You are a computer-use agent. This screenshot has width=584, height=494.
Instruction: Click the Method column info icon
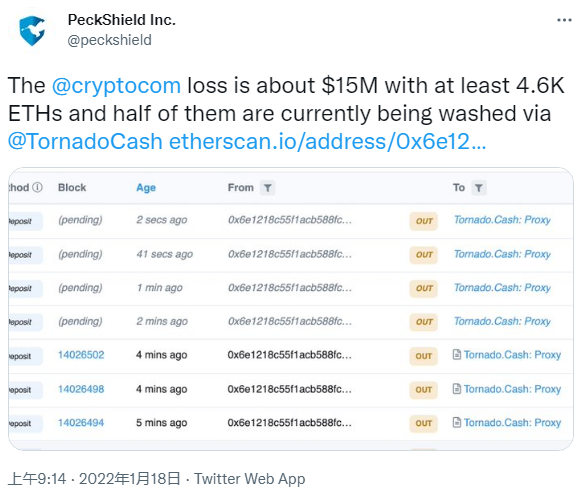[x=37, y=187]
